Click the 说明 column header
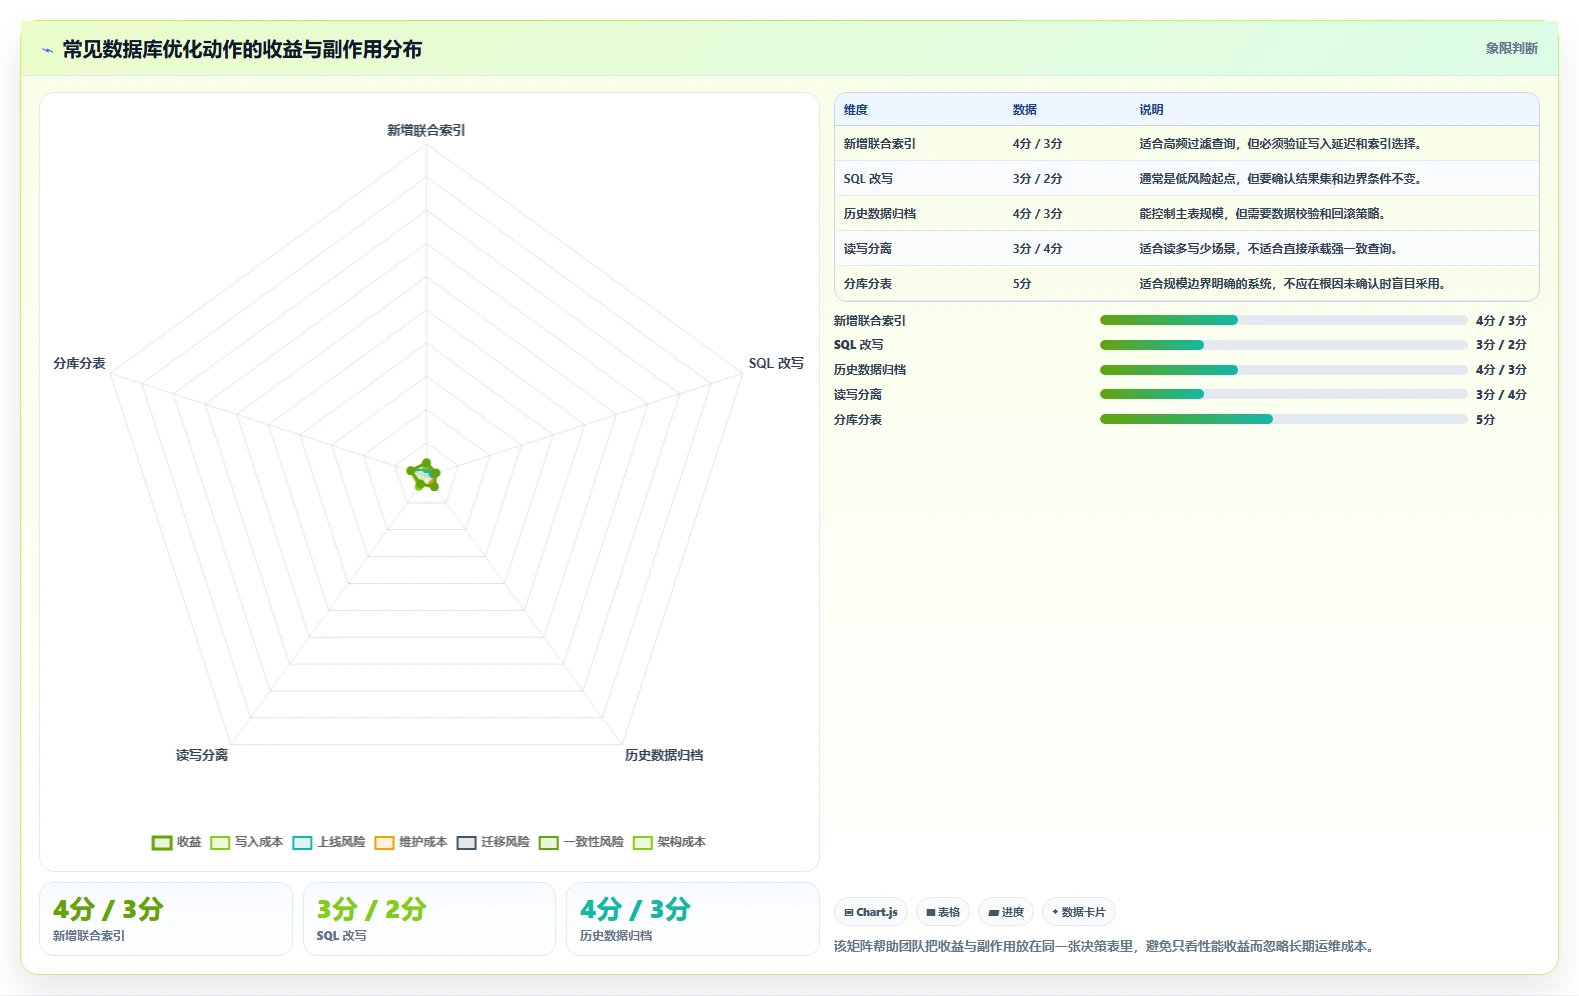The height and width of the screenshot is (996, 1579). coord(1151,110)
